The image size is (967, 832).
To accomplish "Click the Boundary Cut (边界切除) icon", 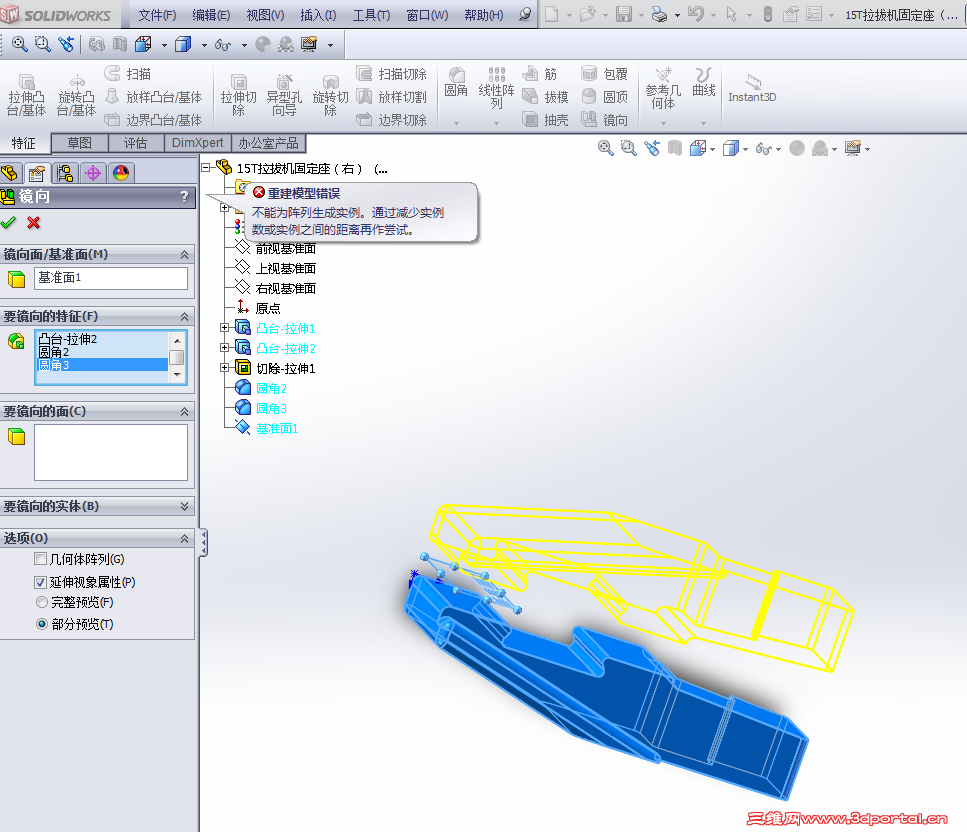I will coord(364,119).
